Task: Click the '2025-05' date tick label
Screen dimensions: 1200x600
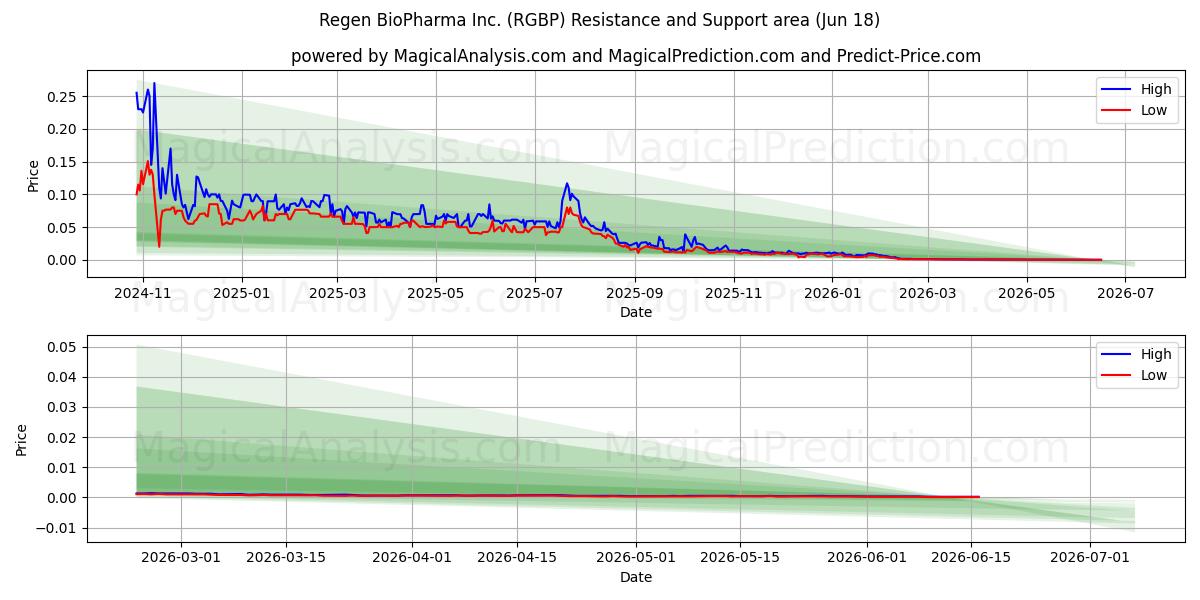Action: pos(436,293)
